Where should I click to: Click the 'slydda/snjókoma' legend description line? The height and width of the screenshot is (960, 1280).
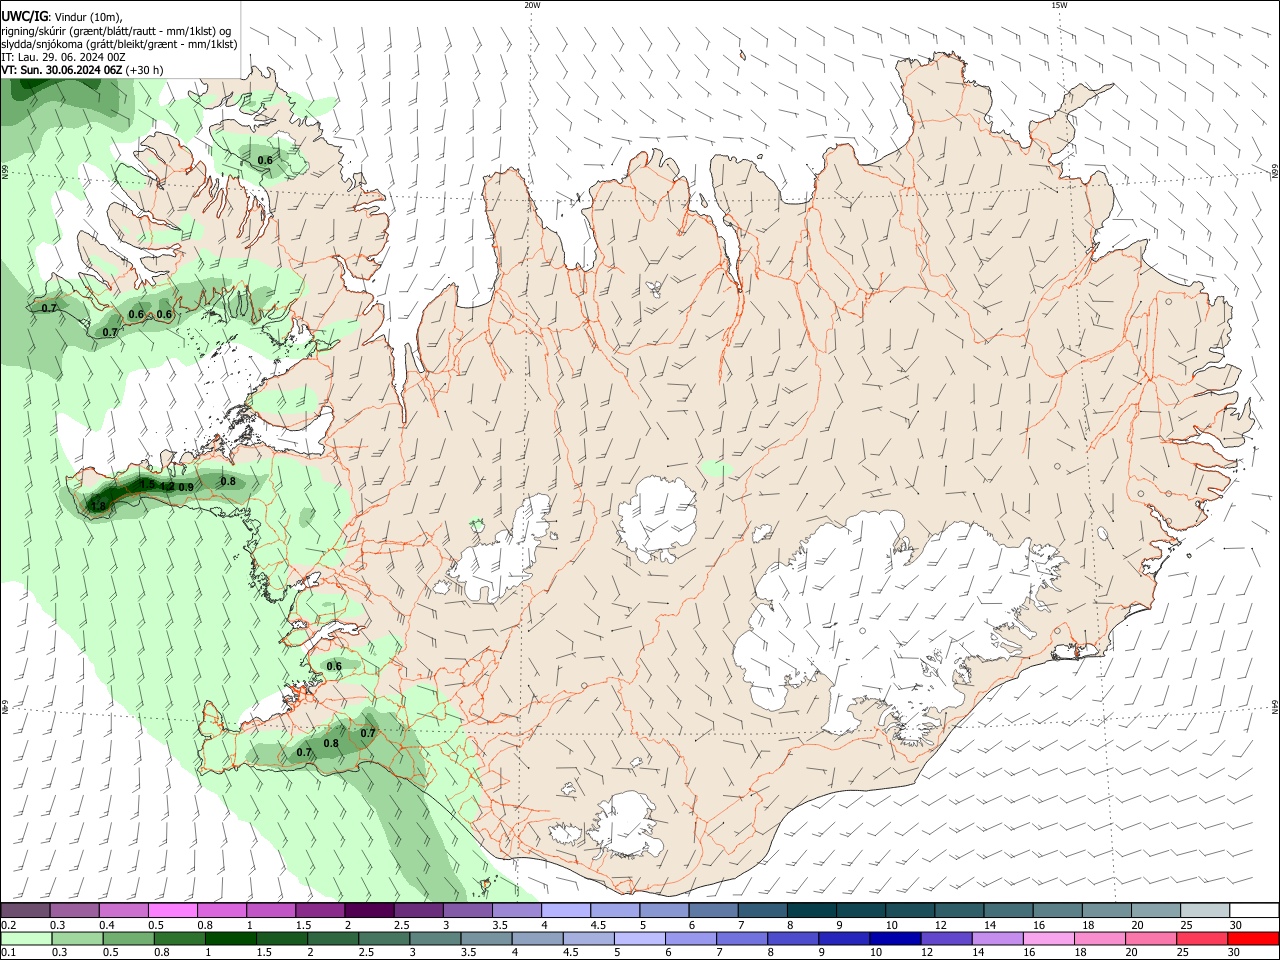point(119,44)
